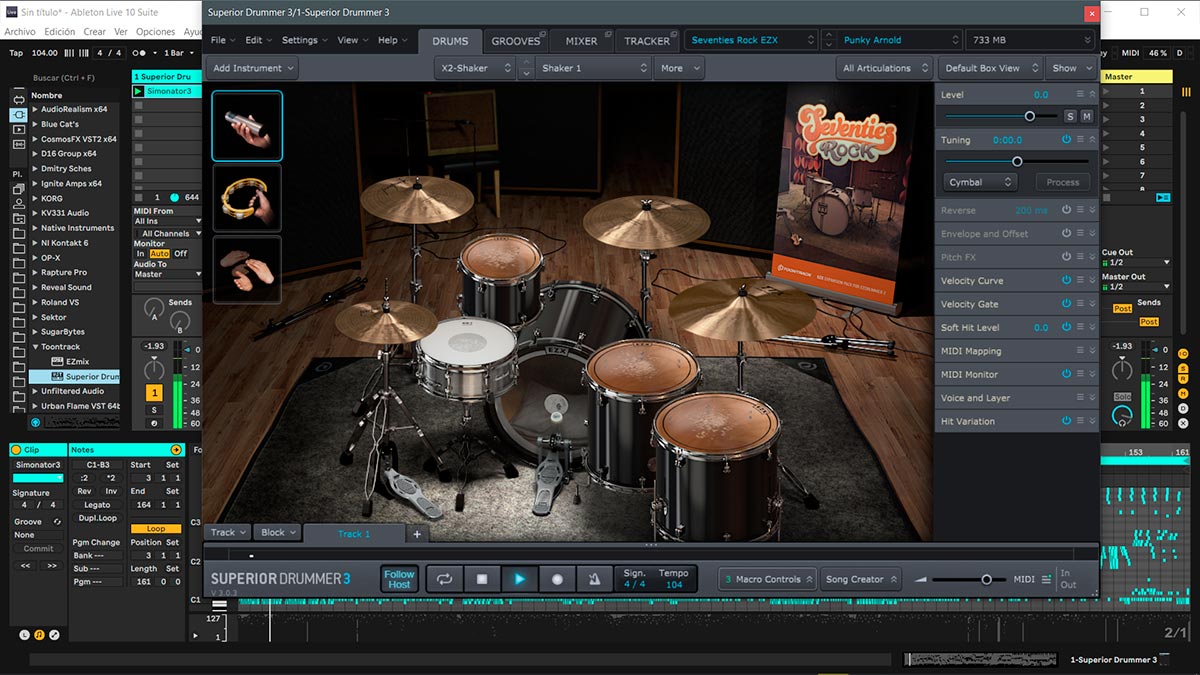The width and height of the screenshot is (1200, 675).
Task: Mute the instrument with the M button under Level
Action: point(1086,117)
